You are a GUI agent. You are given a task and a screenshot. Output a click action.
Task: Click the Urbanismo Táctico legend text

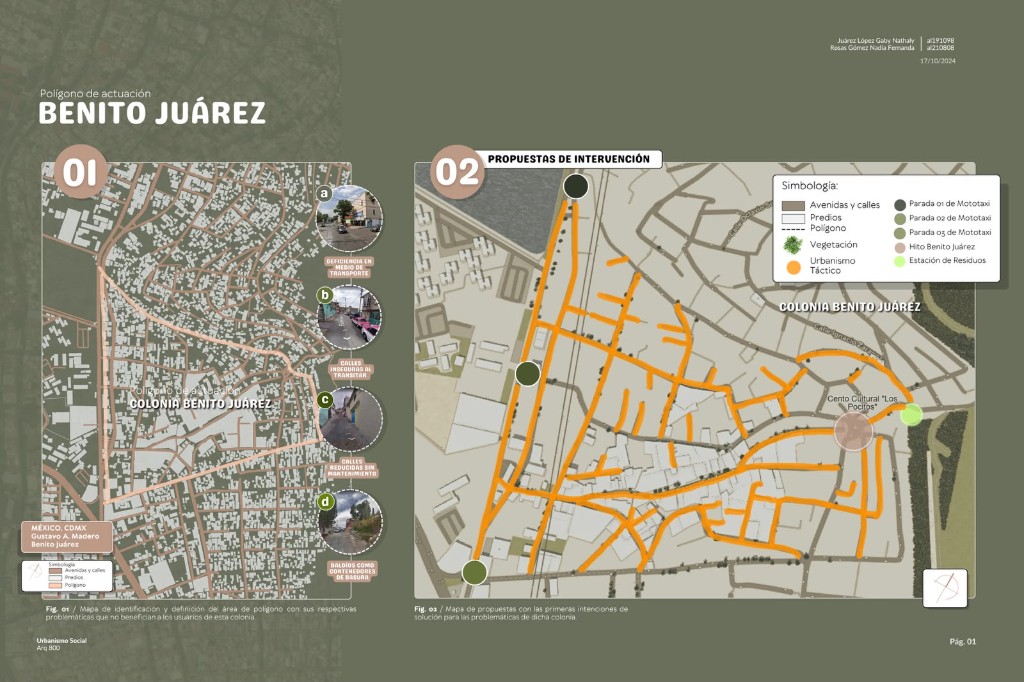click(832, 265)
